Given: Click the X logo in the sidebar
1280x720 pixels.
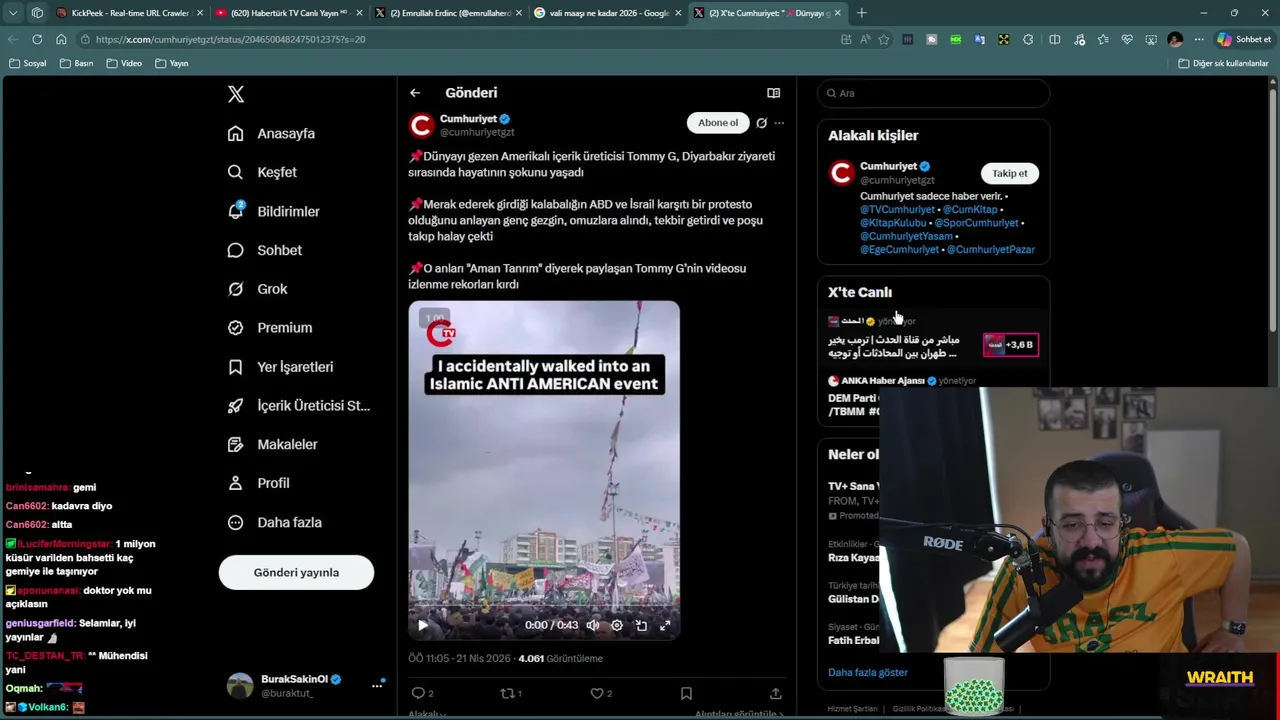Looking at the screenshot, I should click(x=236, y=94).
